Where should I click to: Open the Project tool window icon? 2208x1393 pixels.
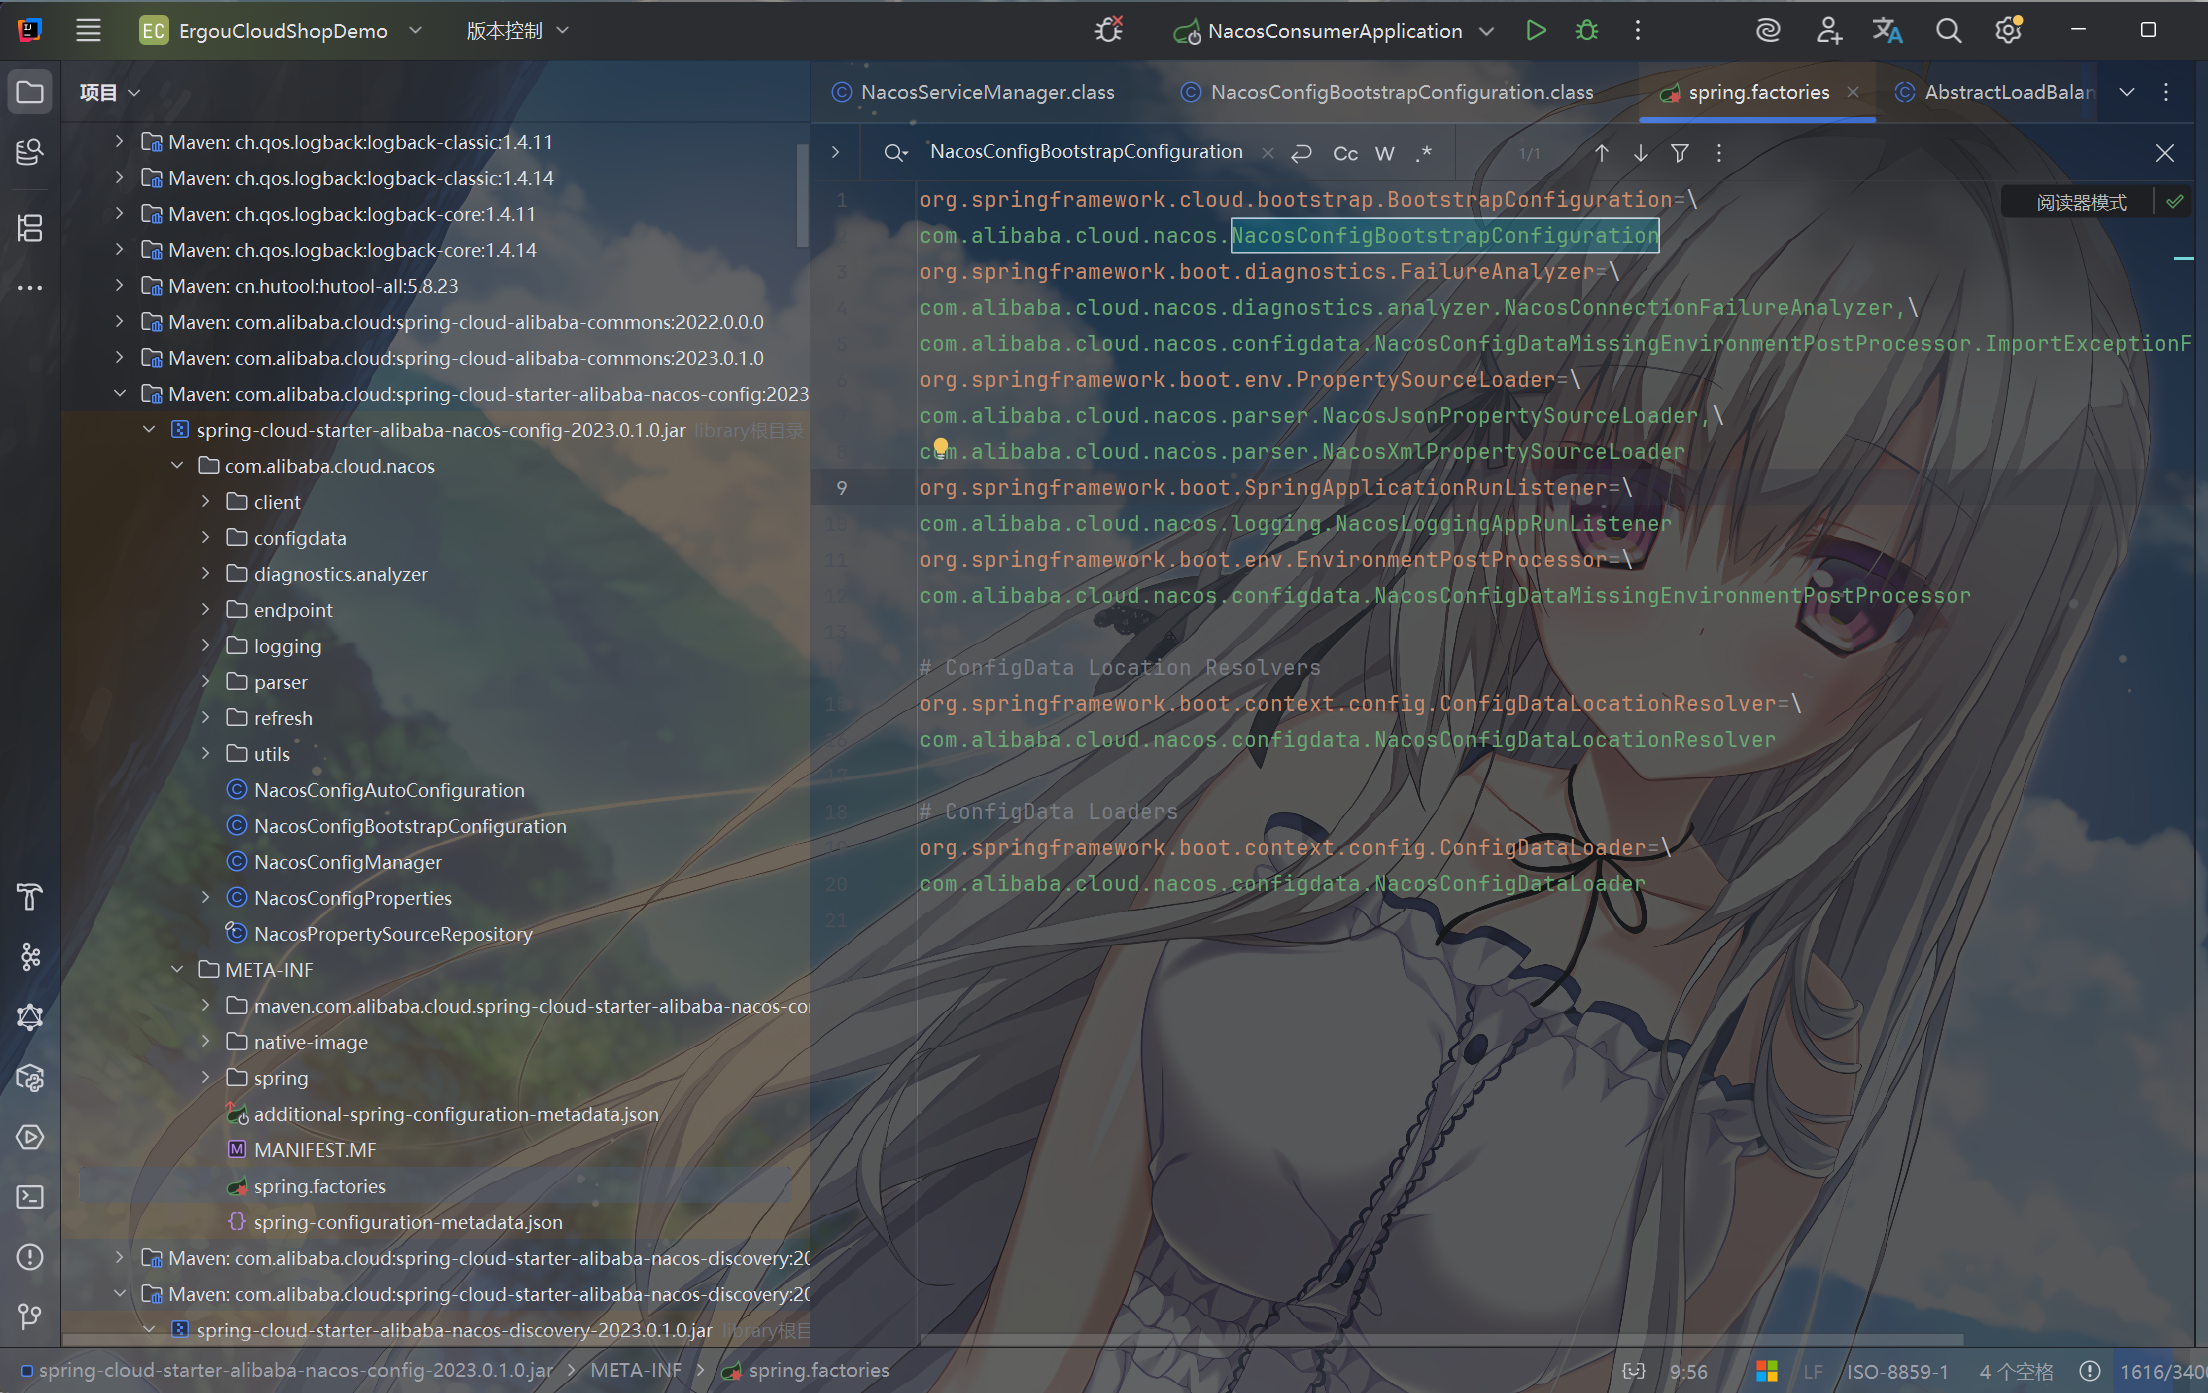click(x=30, y=92)
